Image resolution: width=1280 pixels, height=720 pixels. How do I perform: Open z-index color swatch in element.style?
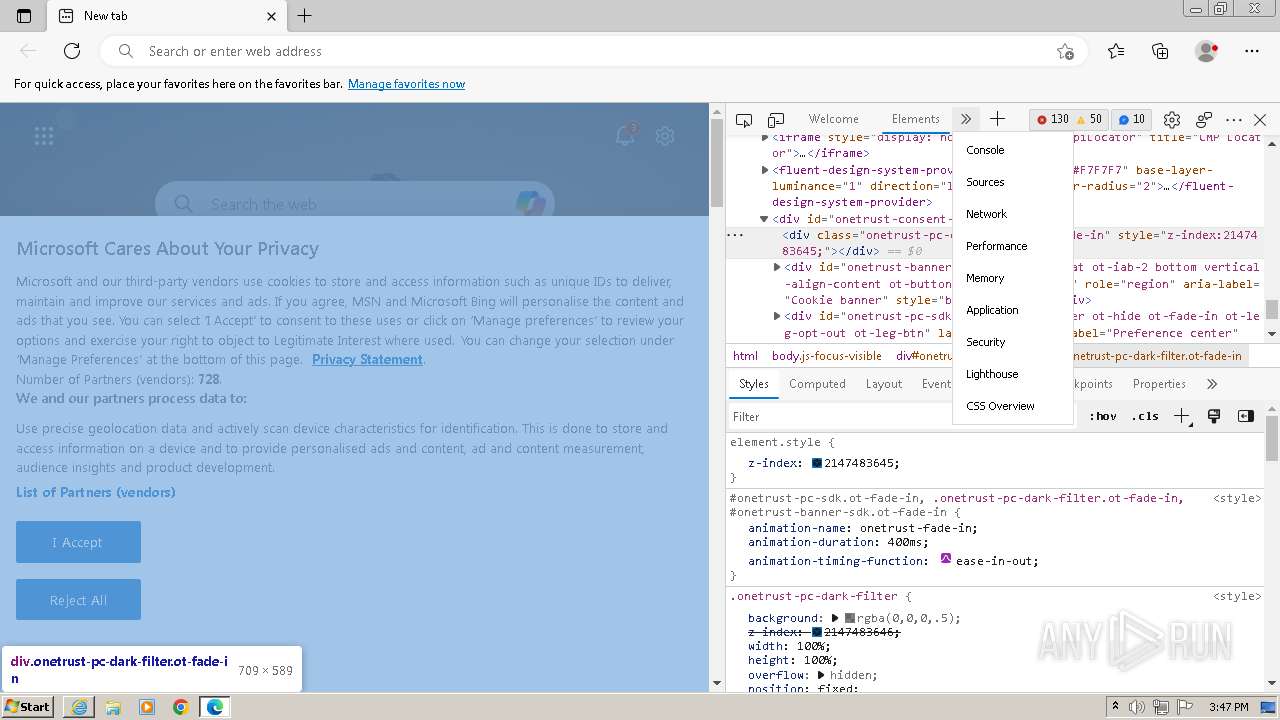[x=817, y=463]
